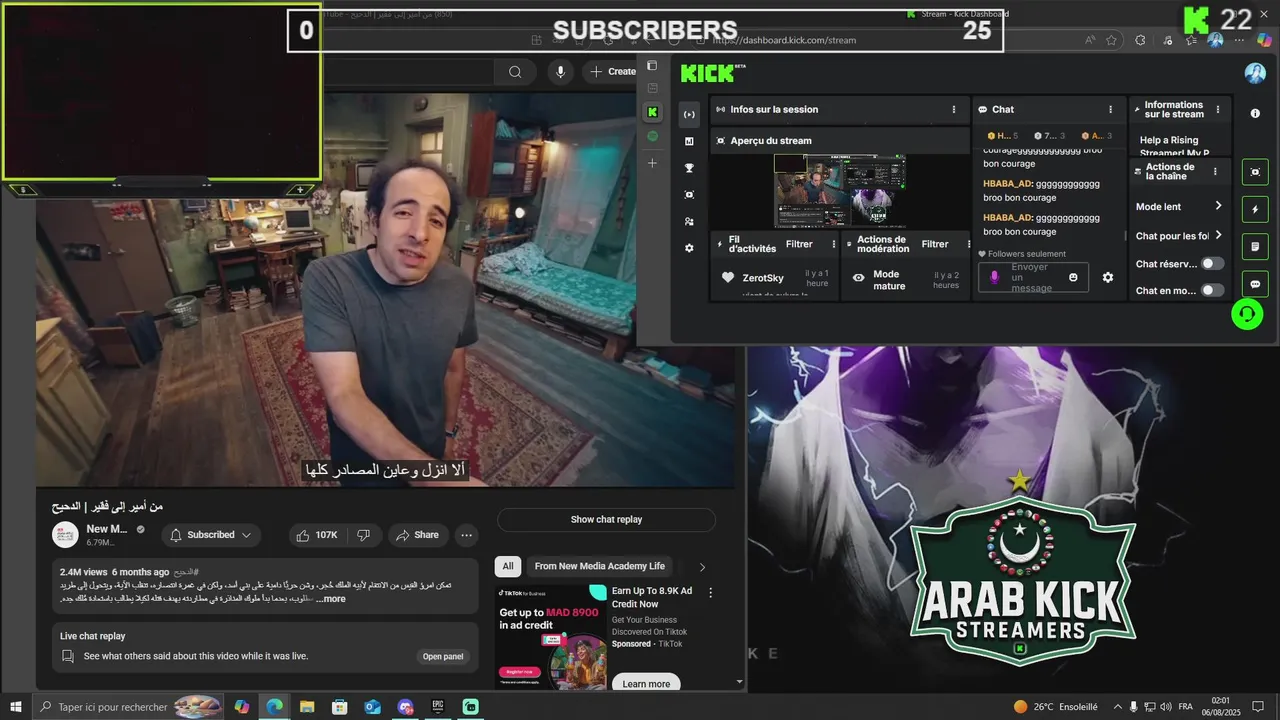Click ZerotSky in activity feed
Image resolution: width=1280 pixels, height=720 pixels.
point(763,278)
